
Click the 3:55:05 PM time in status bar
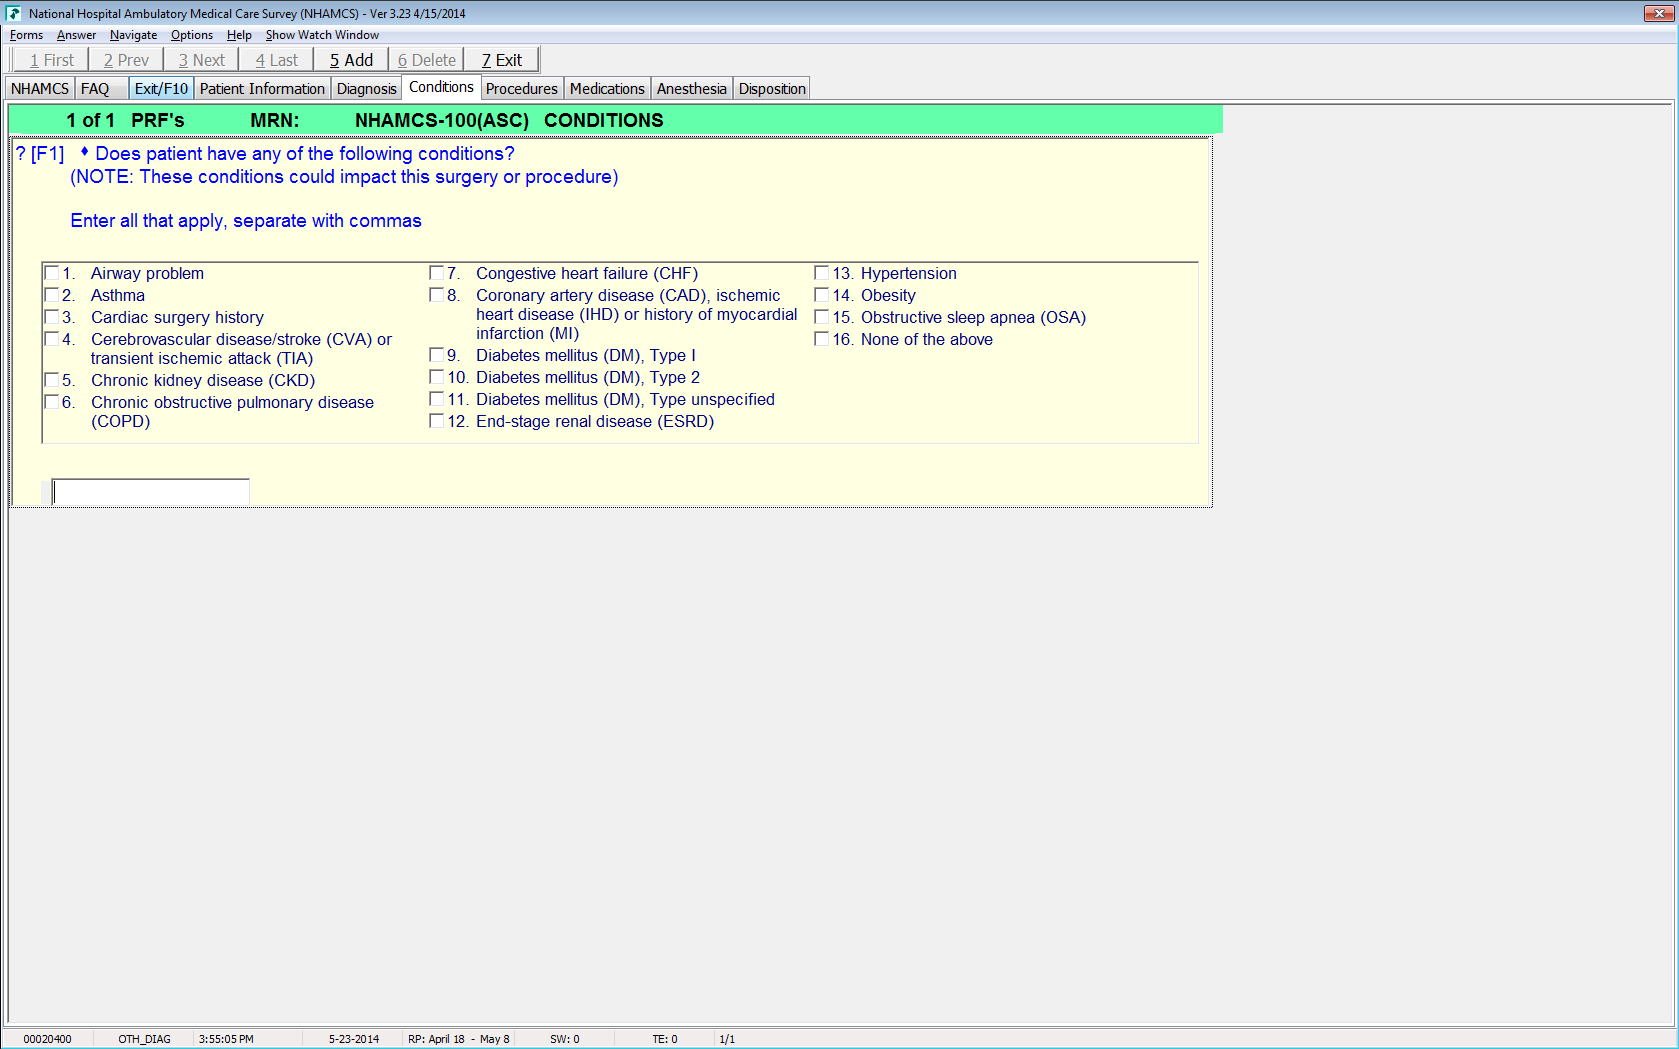coord(226,1039)
